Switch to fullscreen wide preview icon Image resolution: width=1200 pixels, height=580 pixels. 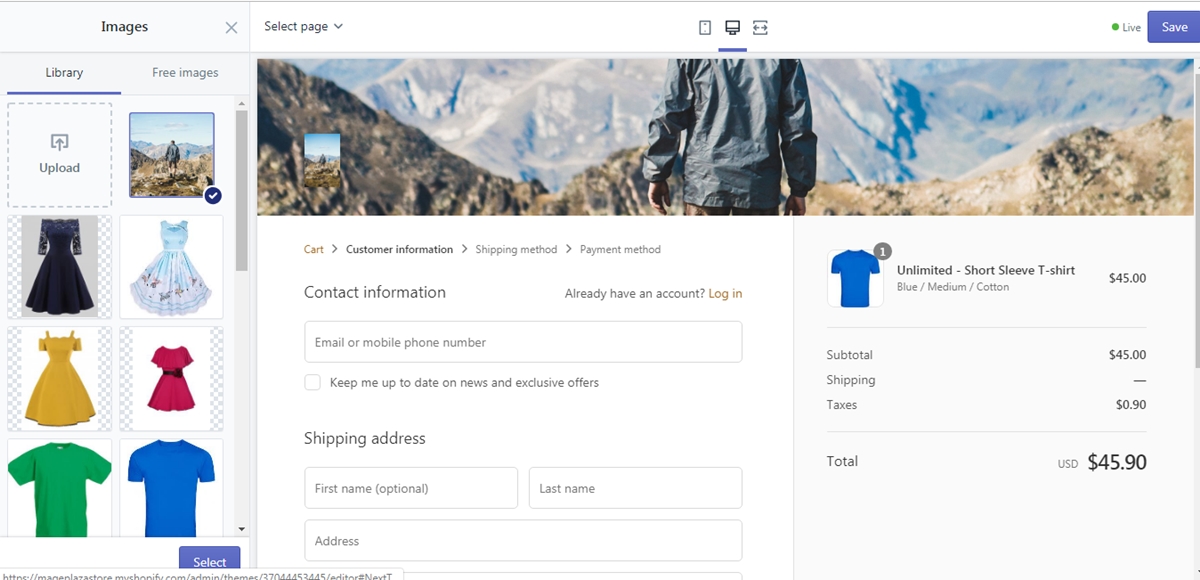coord(760,27)
